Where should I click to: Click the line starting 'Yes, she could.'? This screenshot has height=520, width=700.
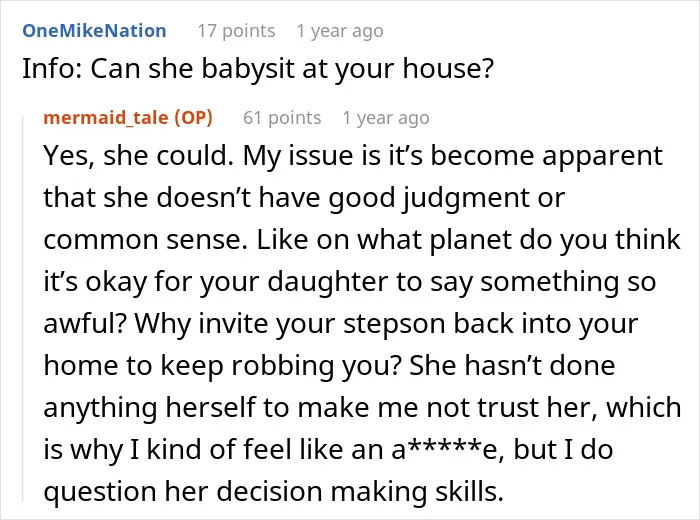(353, 156)
